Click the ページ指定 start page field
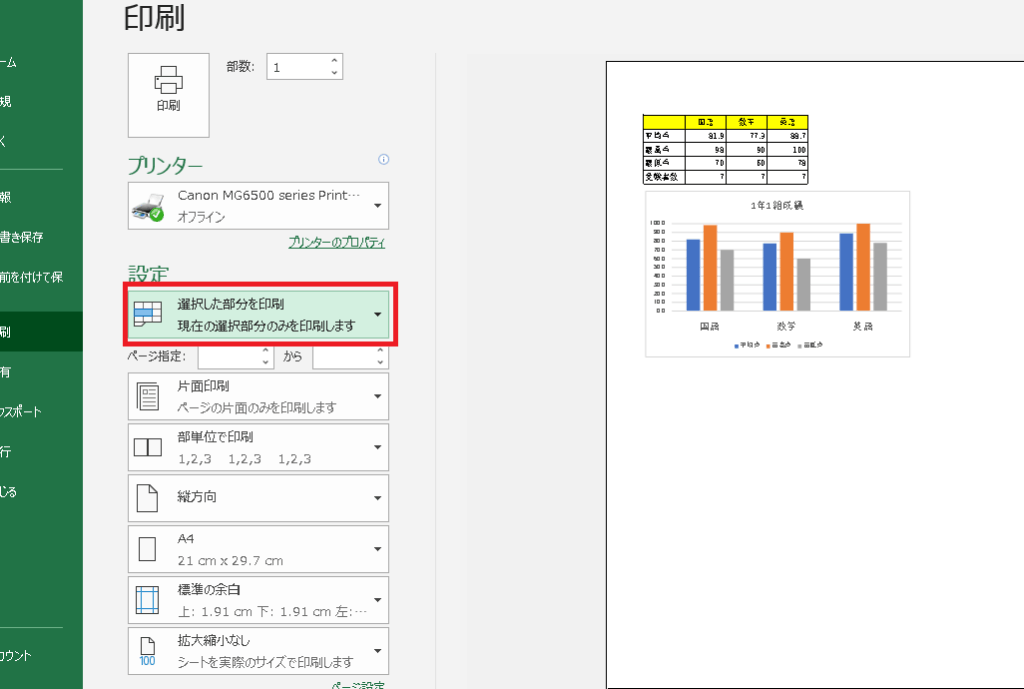 tap(229, 357)
